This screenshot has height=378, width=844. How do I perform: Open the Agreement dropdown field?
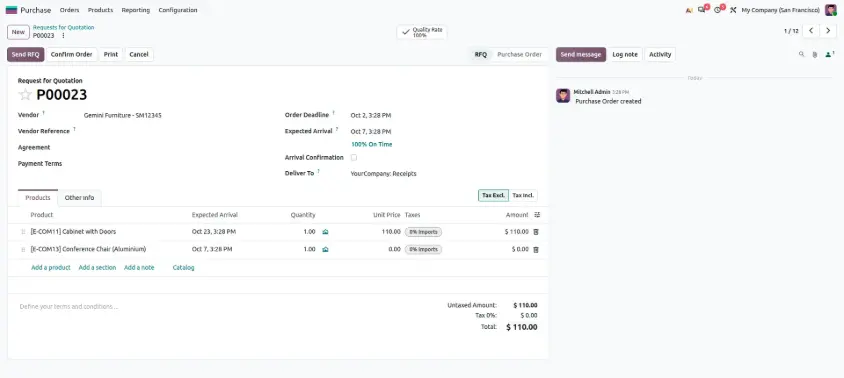point(178,148)
